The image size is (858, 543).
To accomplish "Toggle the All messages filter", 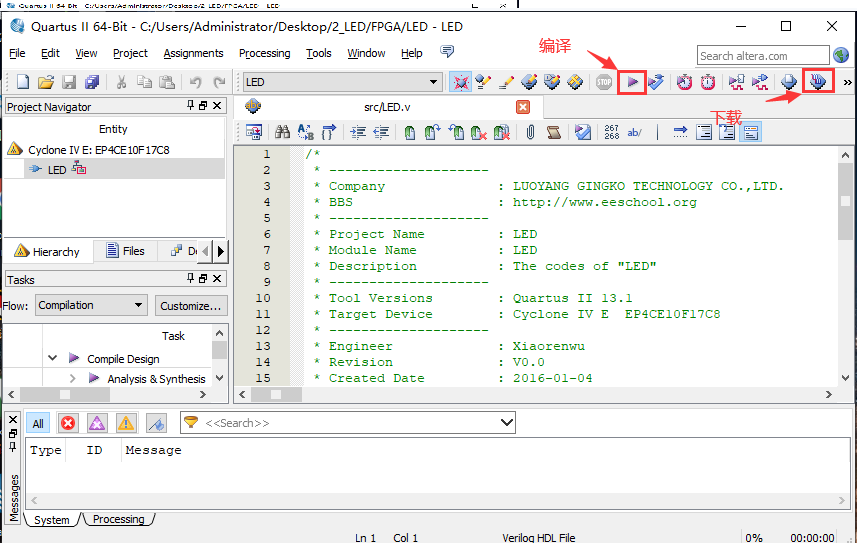I will (x=38, y=423).
